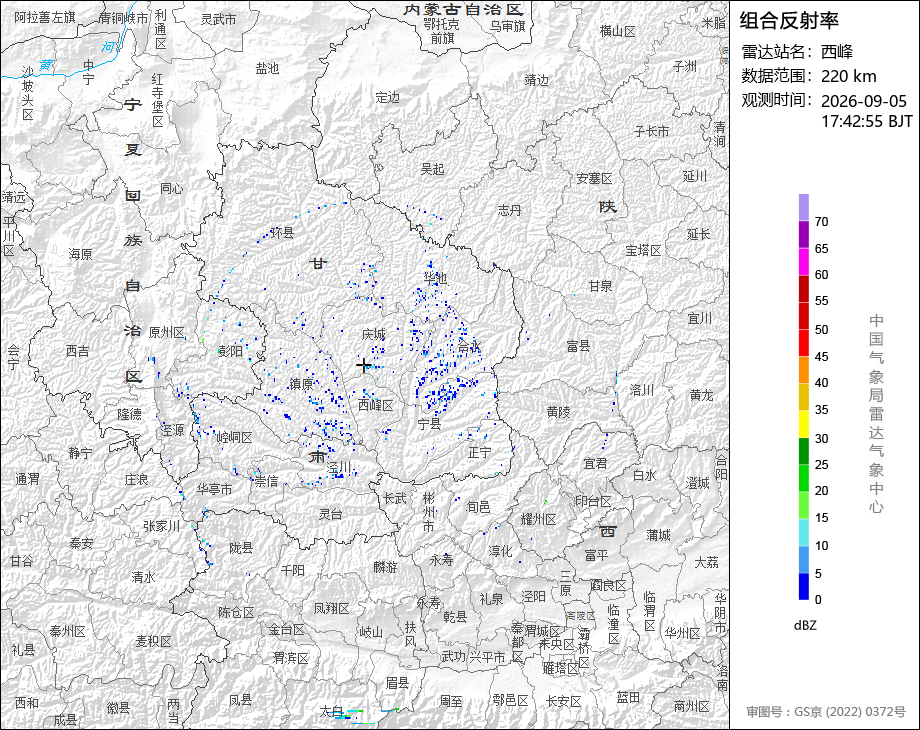Click the 陈仓区 map label
This screenshot has height=730, width=920.
click(236, 612)
